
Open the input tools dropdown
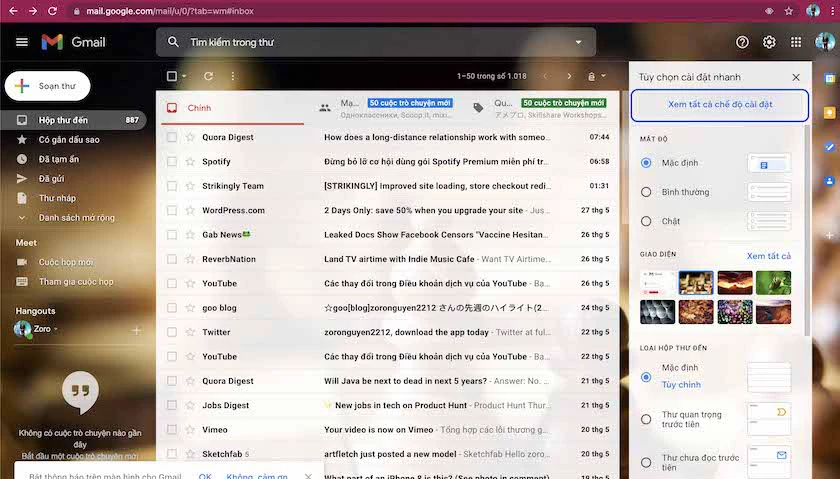tap(596, 76)
